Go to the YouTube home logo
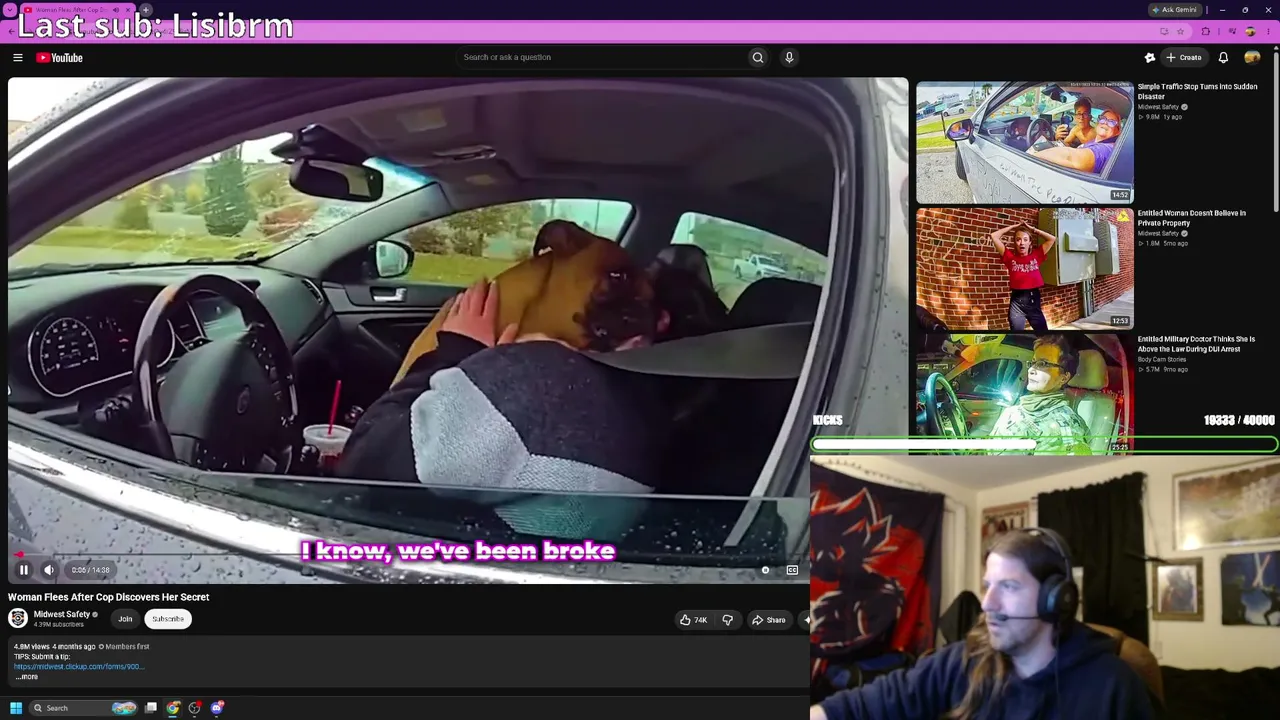The image size is (1280, 720). [59, 58]
